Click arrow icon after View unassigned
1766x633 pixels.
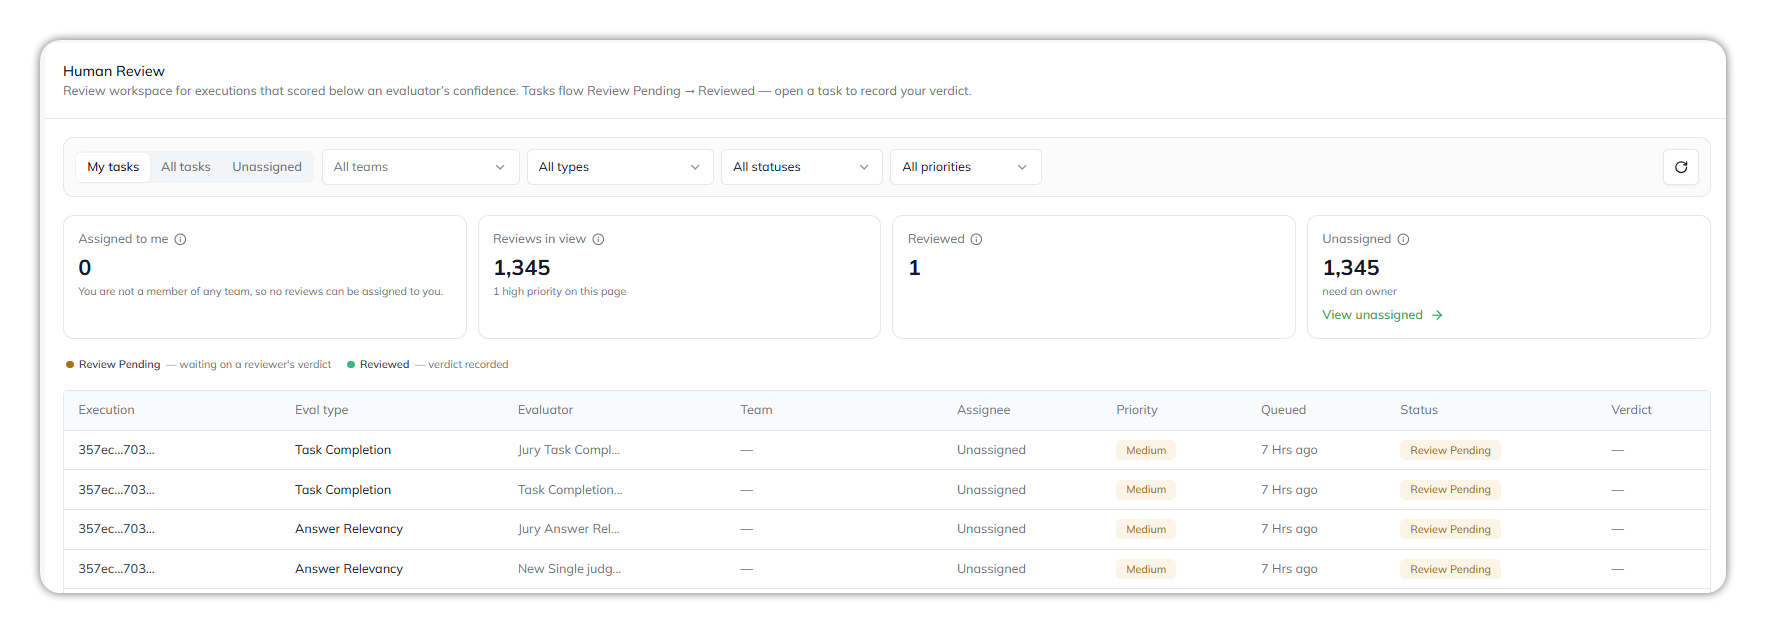[1437, 315]
